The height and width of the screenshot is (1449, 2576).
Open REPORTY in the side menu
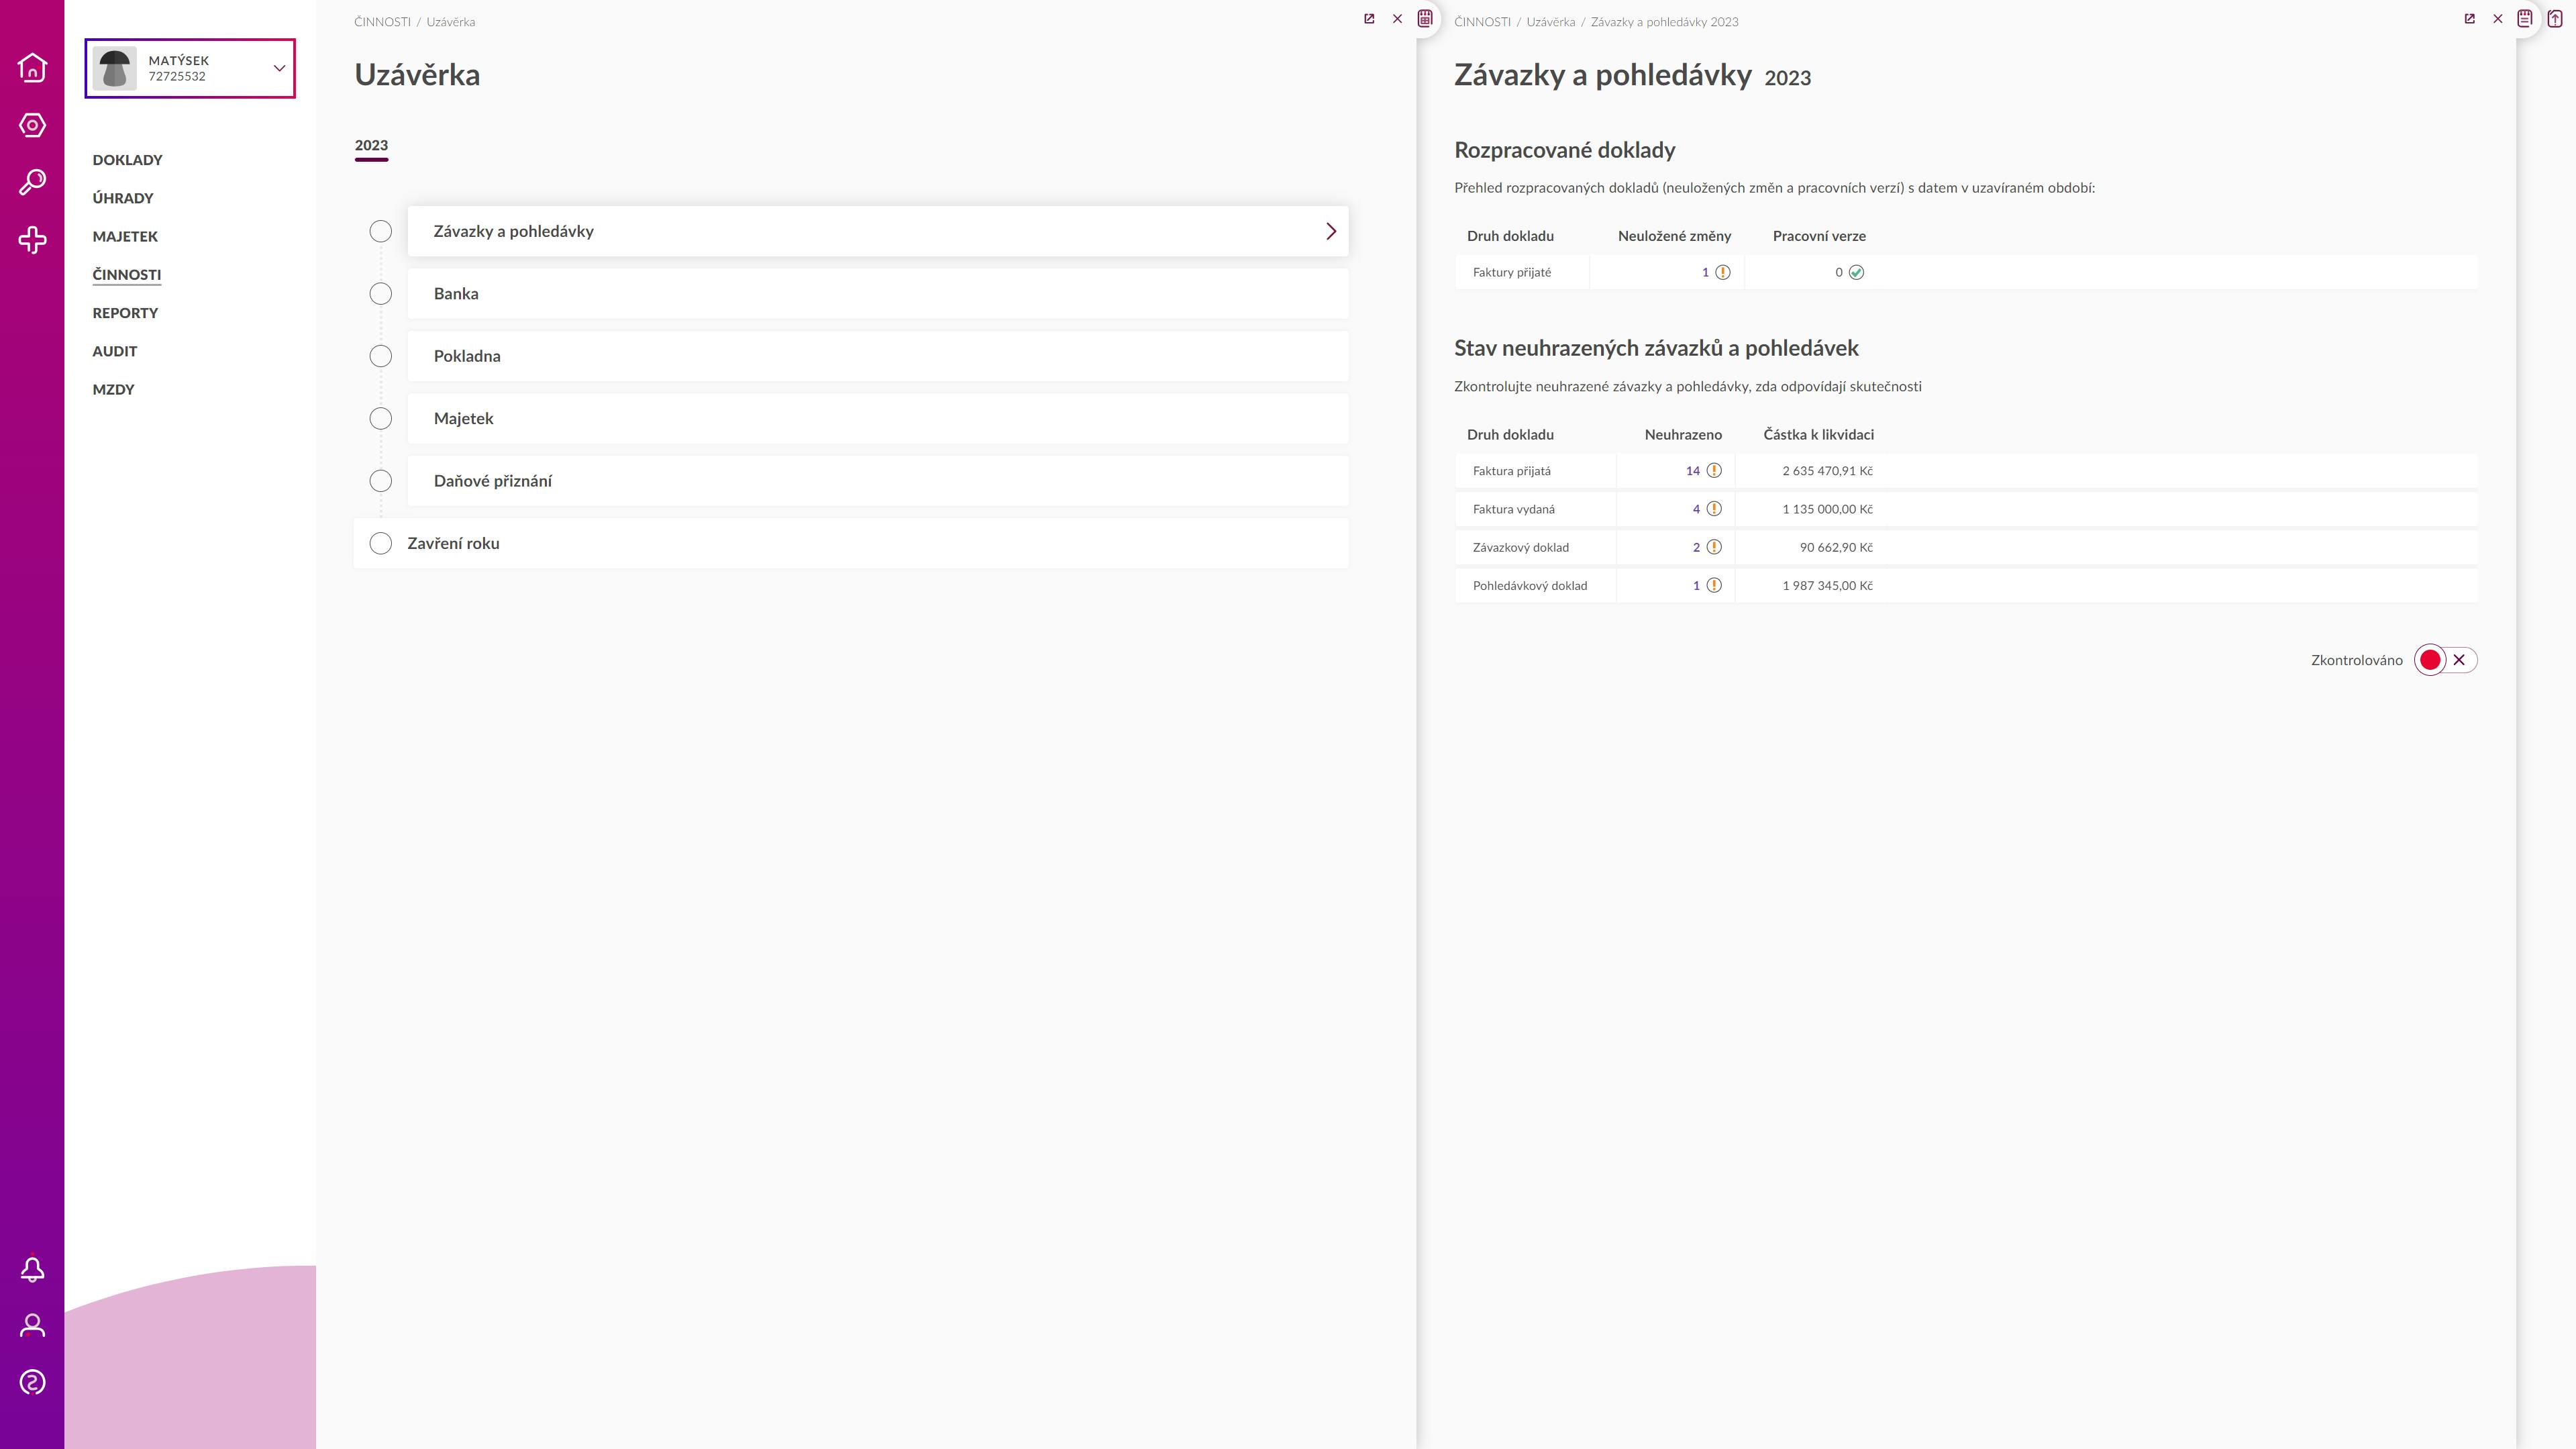tap(125, 313)
